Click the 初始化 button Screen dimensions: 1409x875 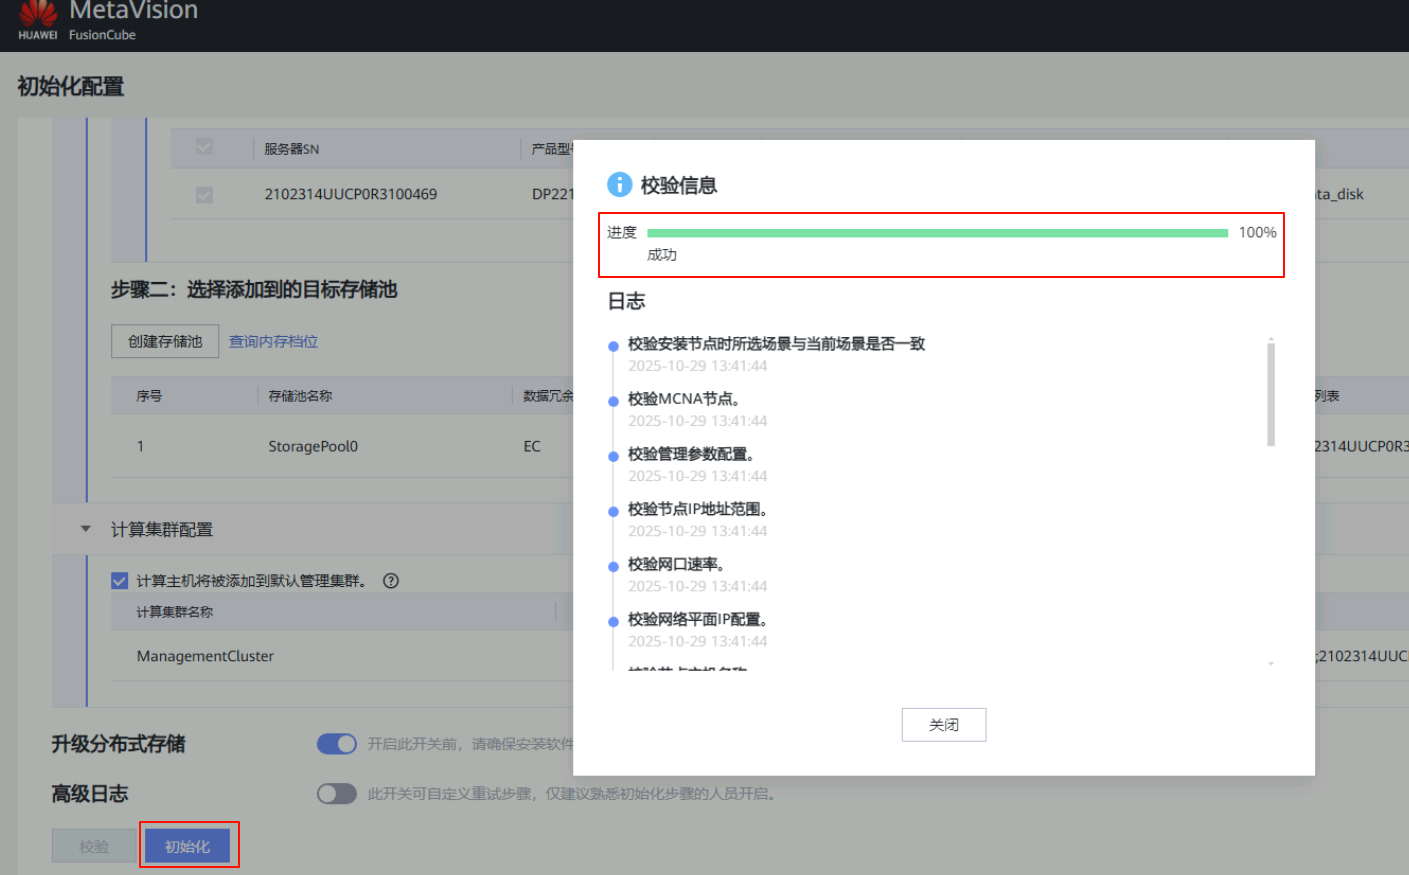coord(188,846)
